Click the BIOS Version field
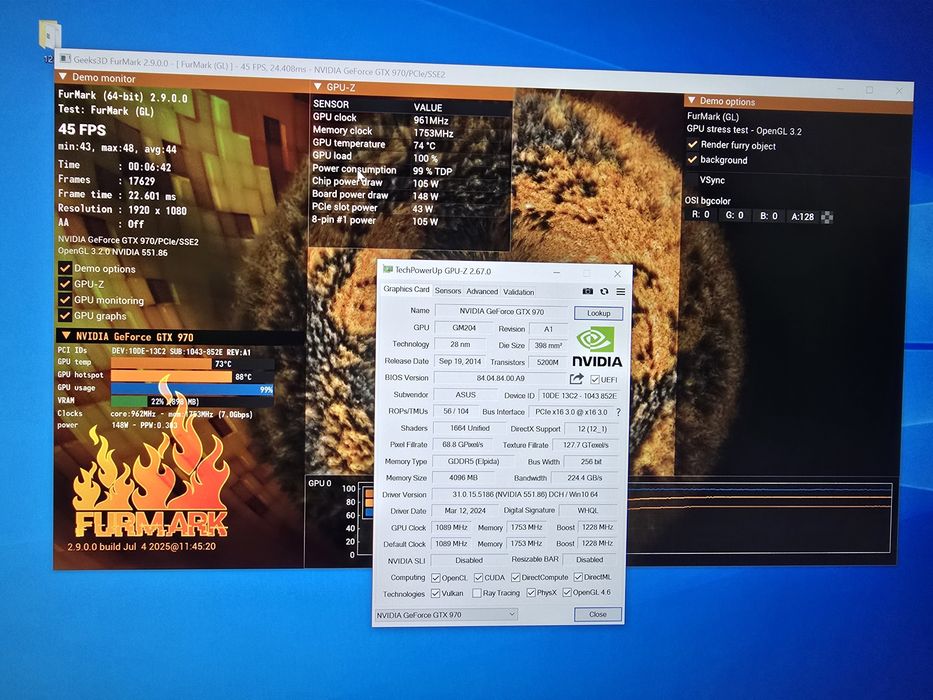Viewport: 933px width, 700px height. click(x=500, y=378)
